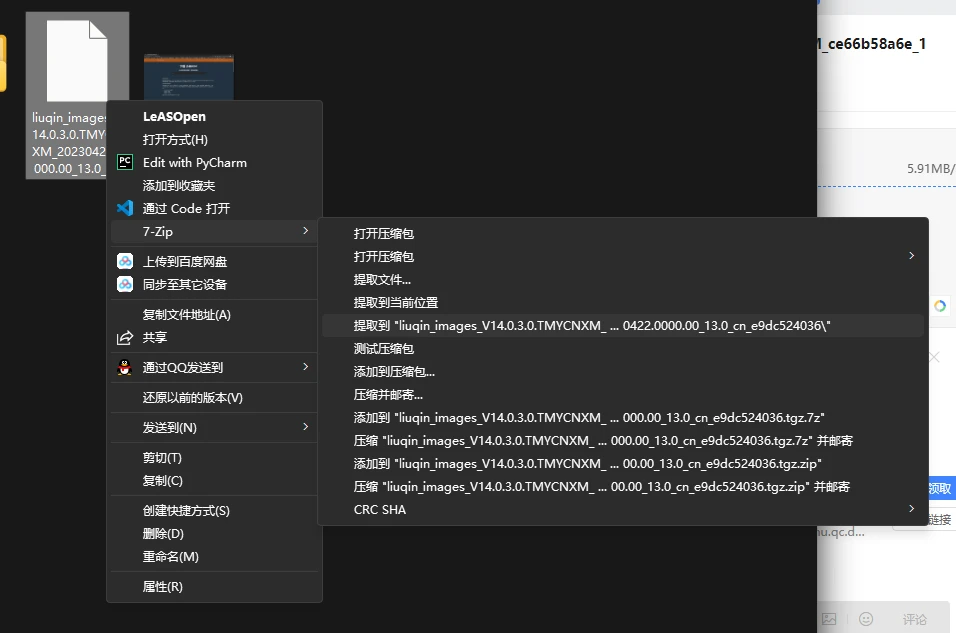The image size is (956, 633).
Task: Choose 同步至其它设备
Action: pos(214,285)
